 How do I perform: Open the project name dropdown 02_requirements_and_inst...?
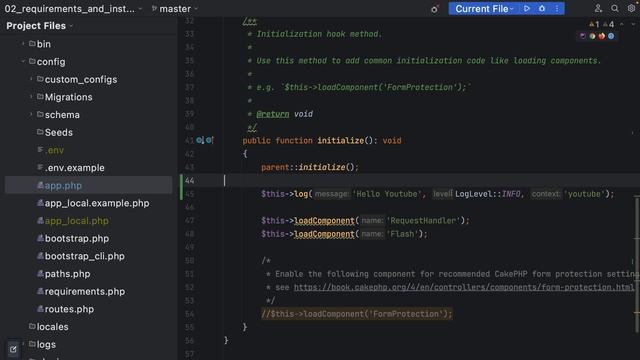pyautogui.click(x=73, y=9)
